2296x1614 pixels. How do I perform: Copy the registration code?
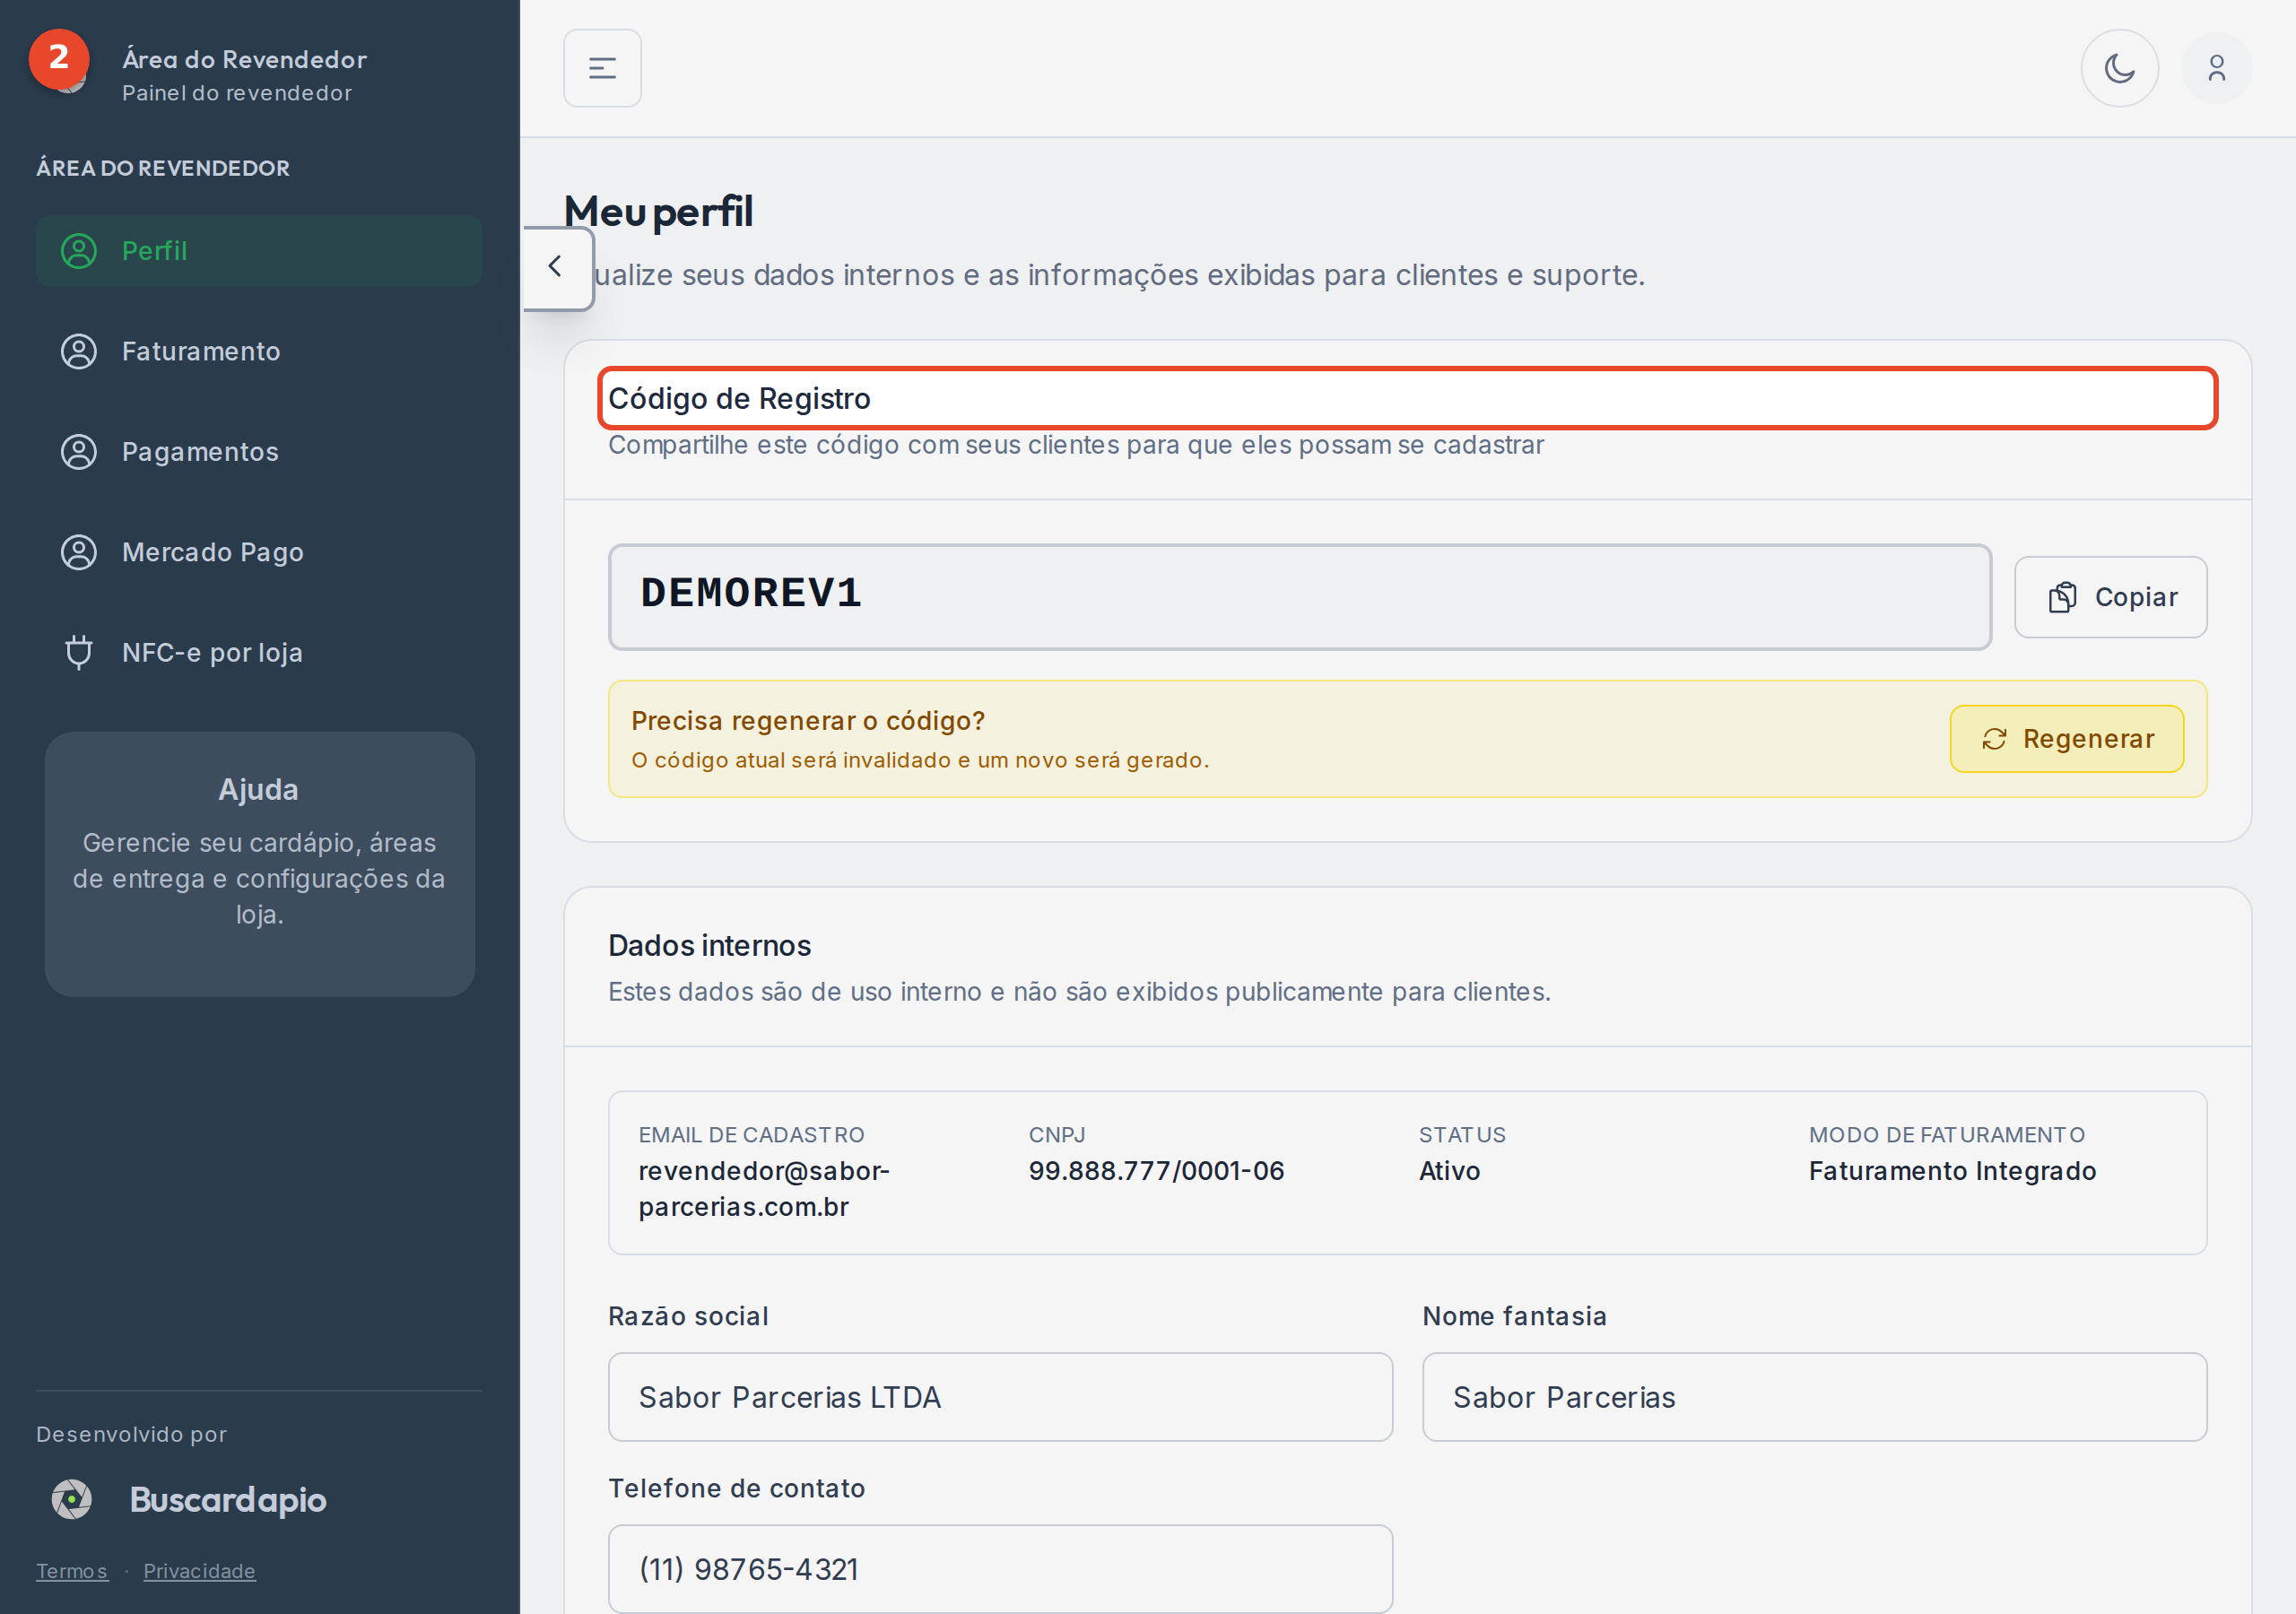tap(2110, 597)
